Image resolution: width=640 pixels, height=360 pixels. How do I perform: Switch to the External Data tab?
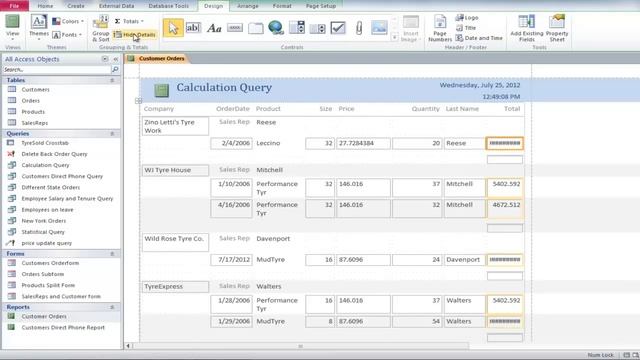point(116,6)
